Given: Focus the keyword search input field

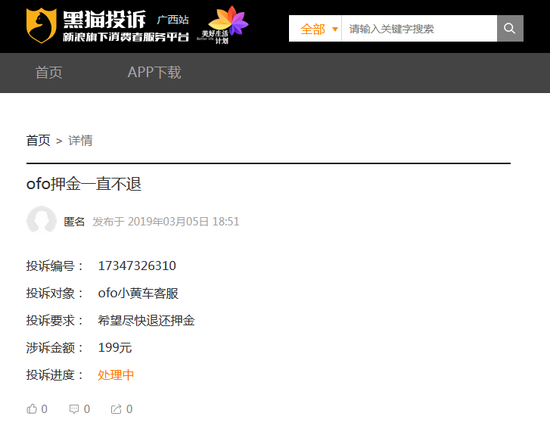Looking at the screenshot, I should (419, 28).
